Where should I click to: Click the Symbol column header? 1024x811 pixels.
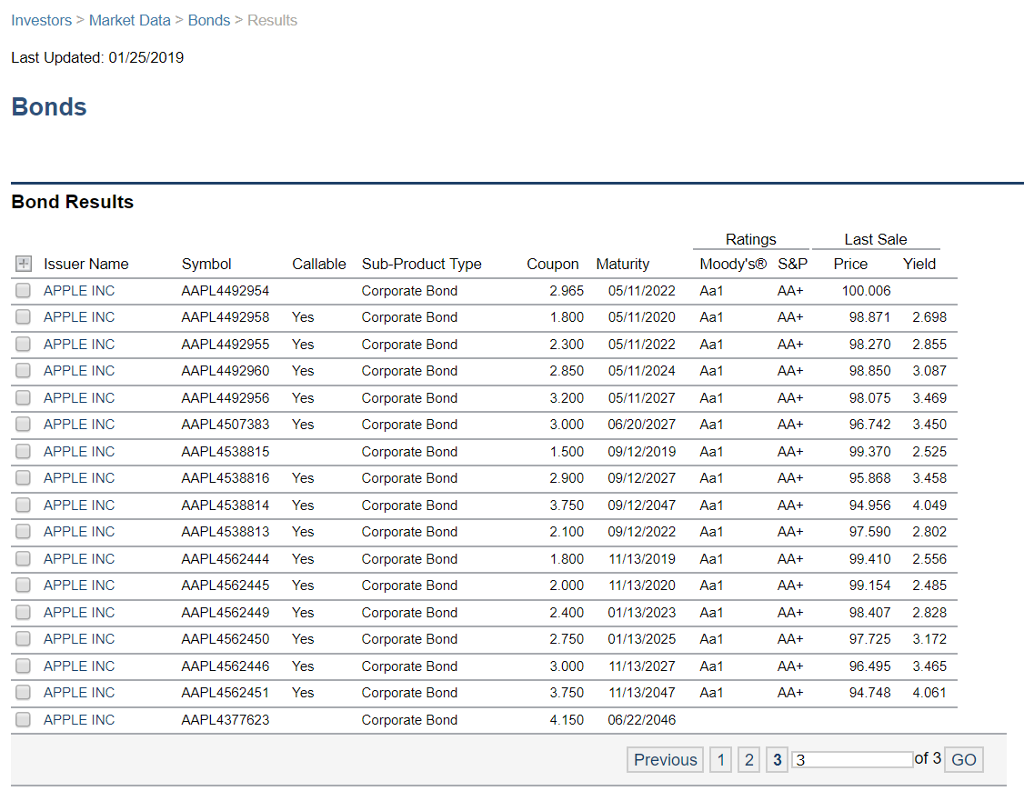206,264
